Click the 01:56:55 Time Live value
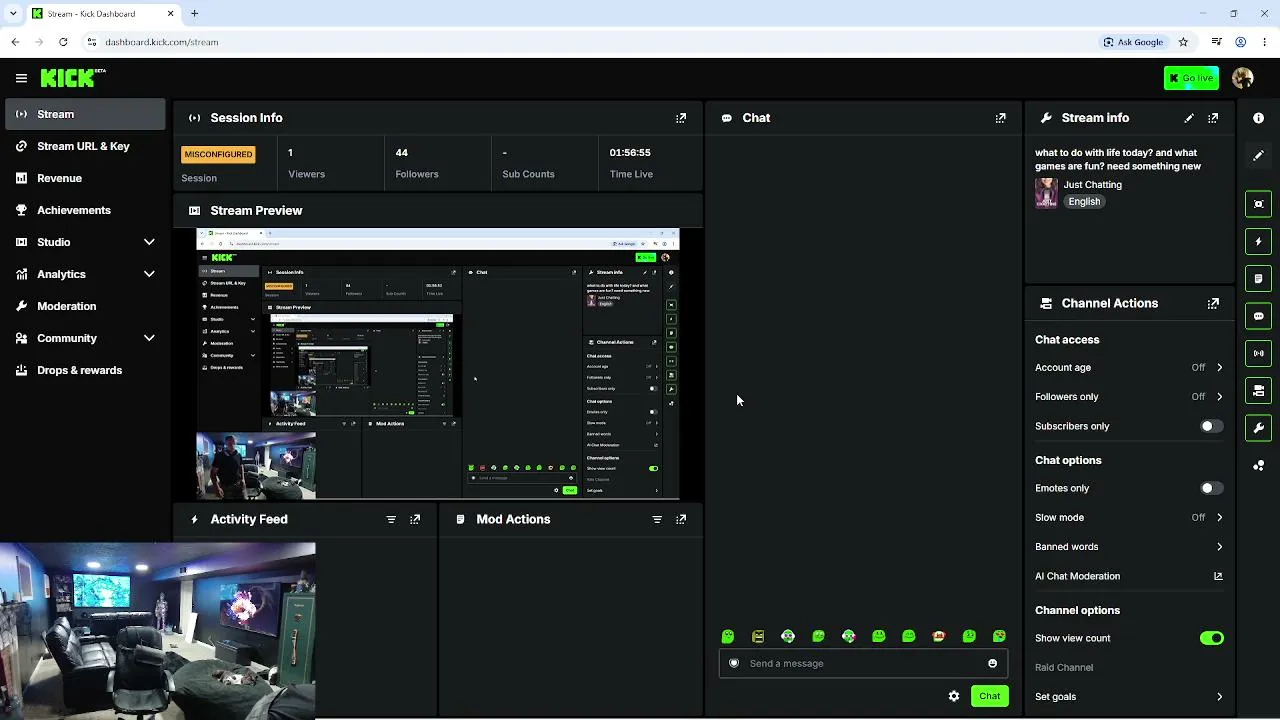 click(x=630, y=153)
